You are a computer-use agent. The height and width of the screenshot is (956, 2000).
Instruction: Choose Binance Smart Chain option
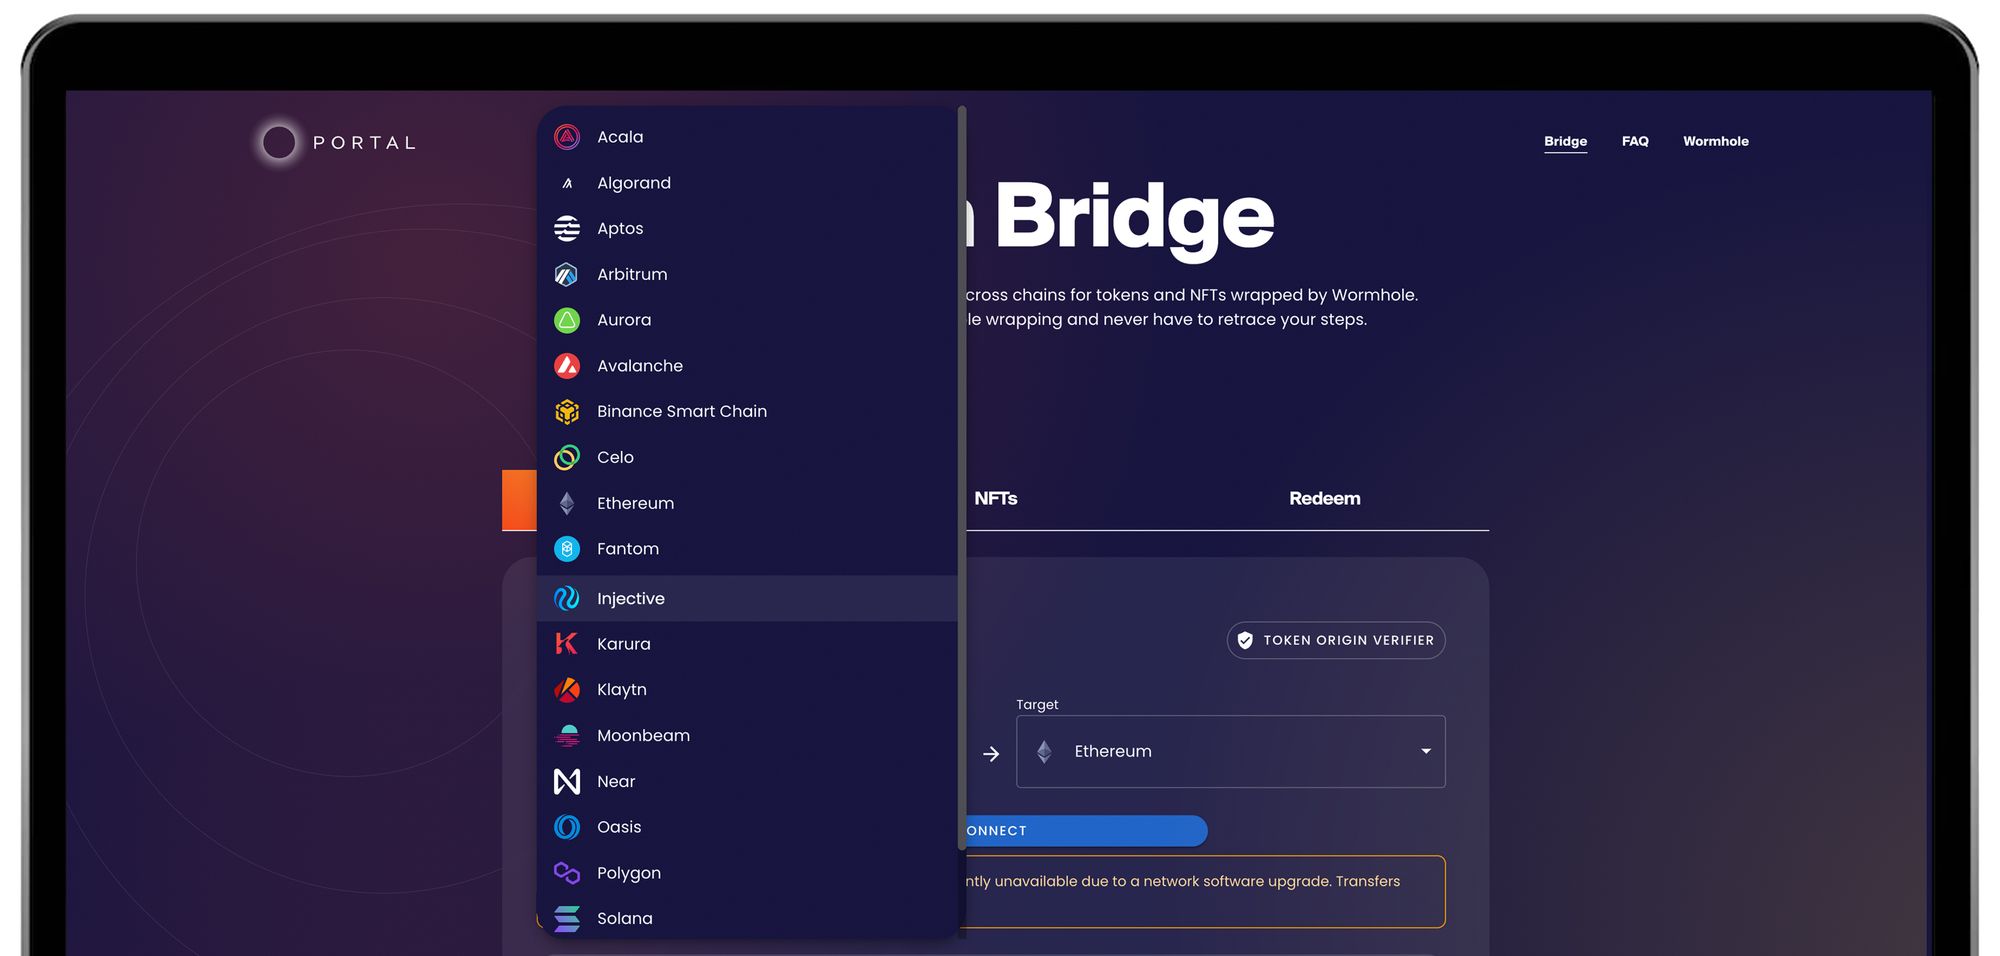747,412
